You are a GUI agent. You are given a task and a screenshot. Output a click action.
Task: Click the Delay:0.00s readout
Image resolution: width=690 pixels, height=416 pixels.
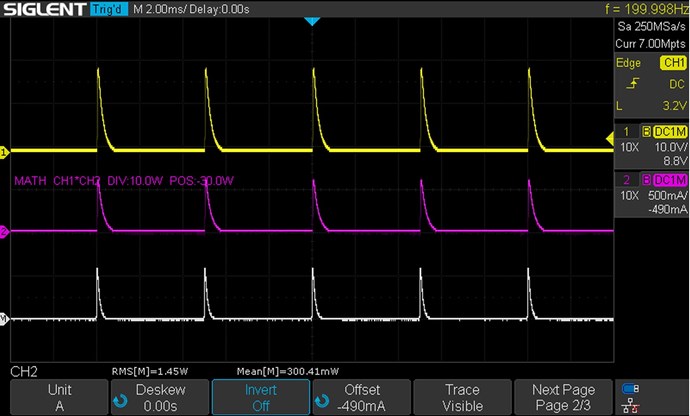(220, 9)
